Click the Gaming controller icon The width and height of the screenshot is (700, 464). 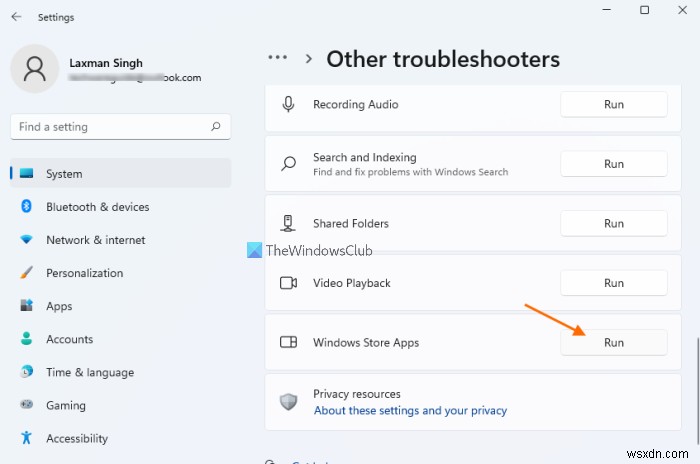[26, 406]
